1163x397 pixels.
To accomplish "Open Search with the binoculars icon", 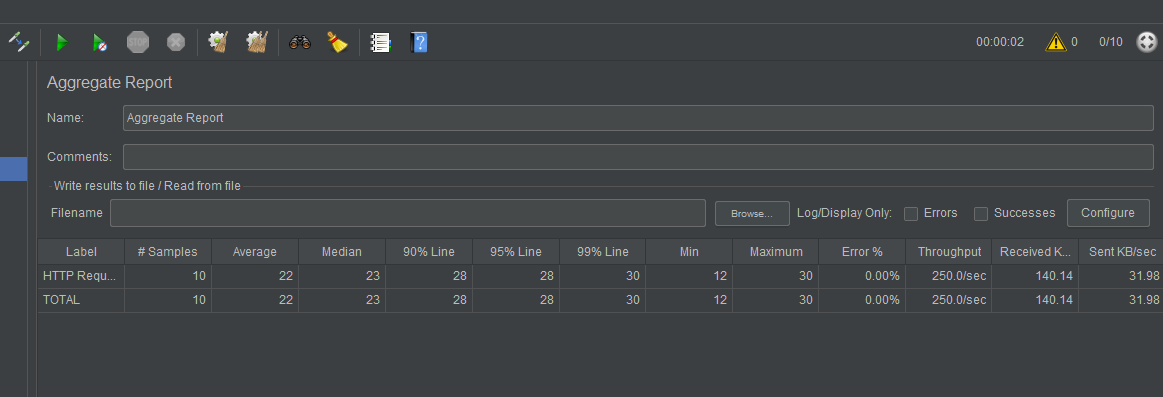I will [300, 42].
